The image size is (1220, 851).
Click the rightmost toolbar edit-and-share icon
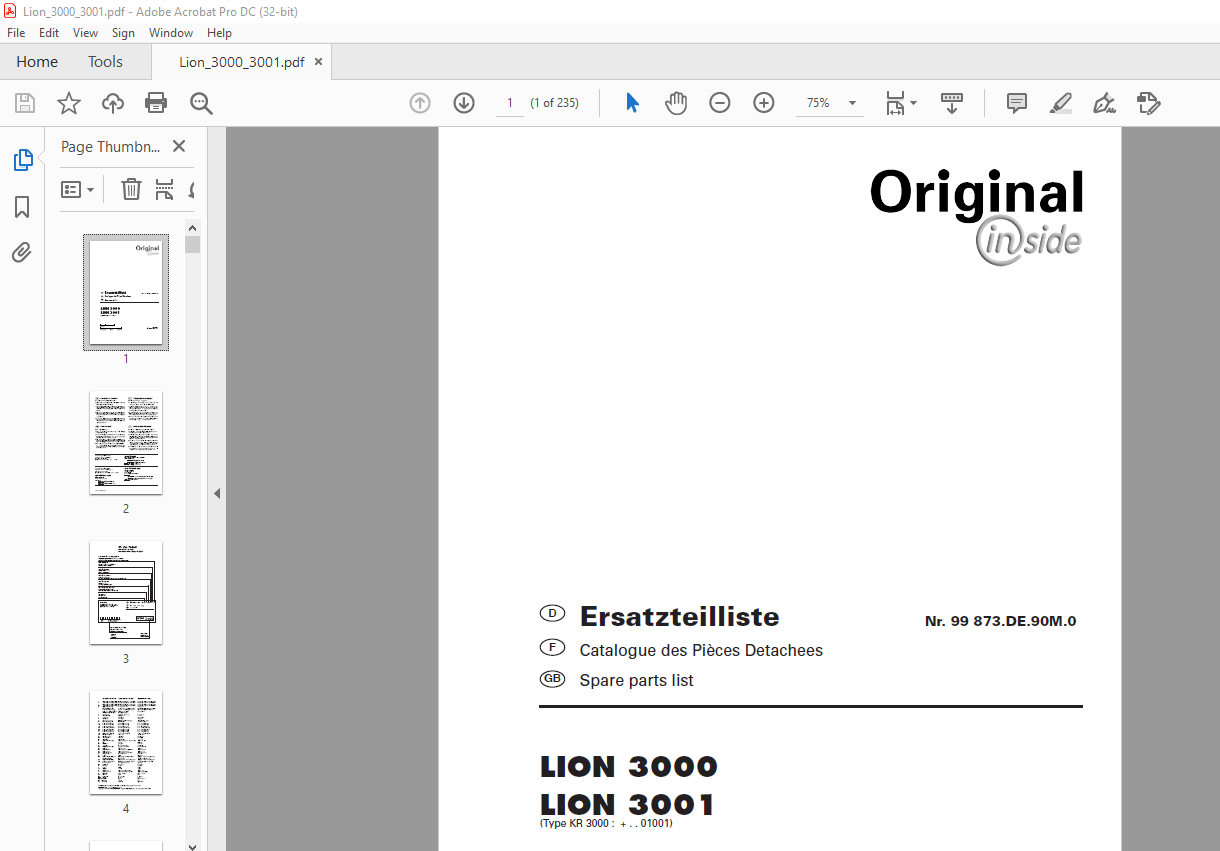pyautogui.click(x=1148, y=103)
